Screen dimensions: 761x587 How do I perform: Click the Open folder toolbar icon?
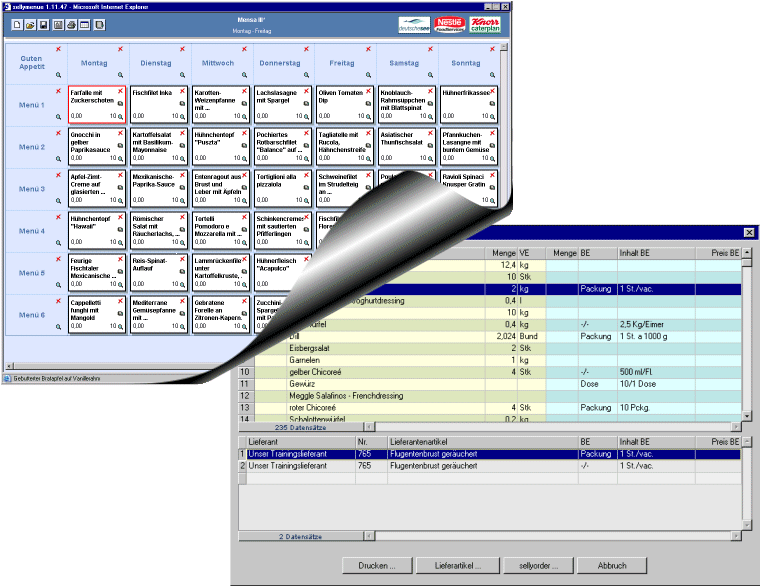pyautogui.click(x=30, y=25)
